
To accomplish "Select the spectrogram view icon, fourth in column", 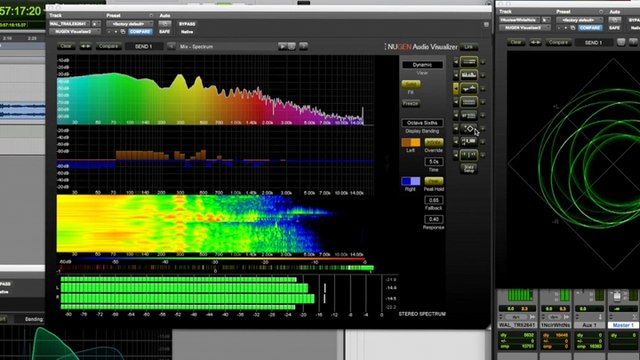I will (469, 102).
